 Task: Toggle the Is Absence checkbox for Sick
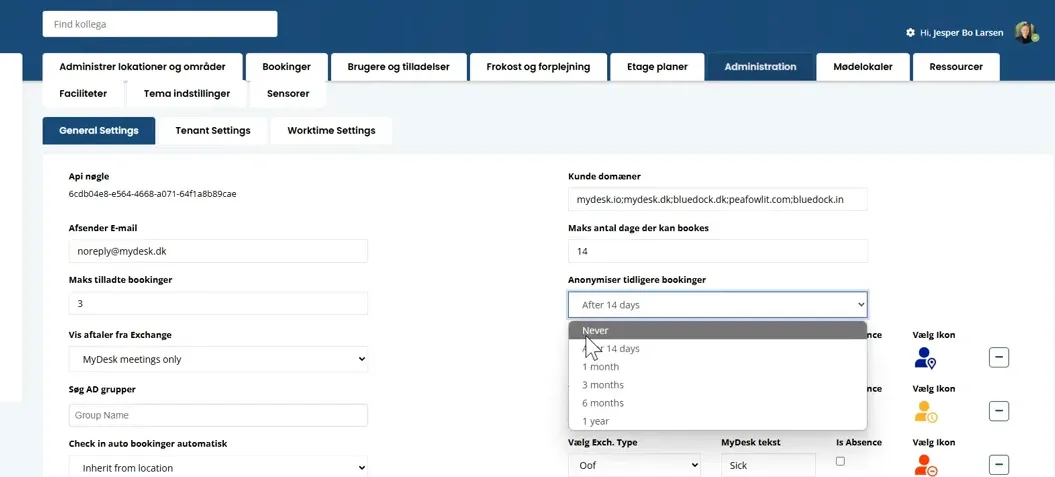[x=840, y=461]
